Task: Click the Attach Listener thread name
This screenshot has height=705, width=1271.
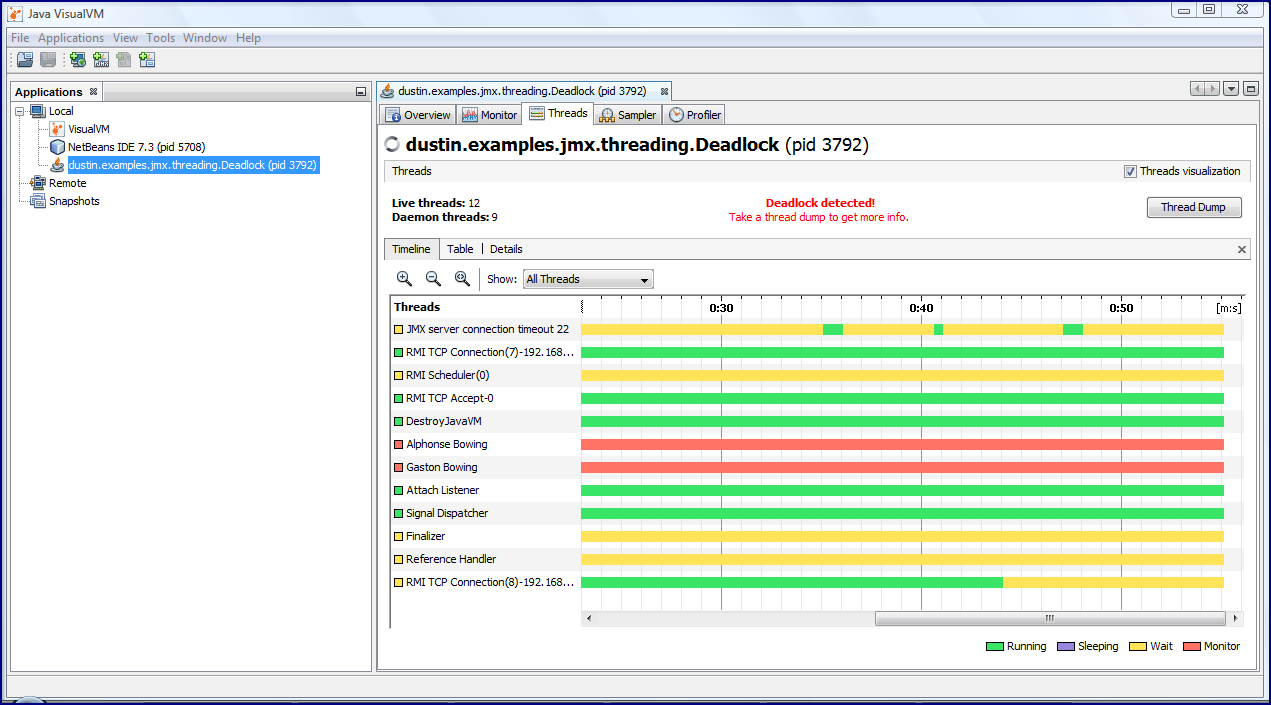Action: tap(443, 490)
